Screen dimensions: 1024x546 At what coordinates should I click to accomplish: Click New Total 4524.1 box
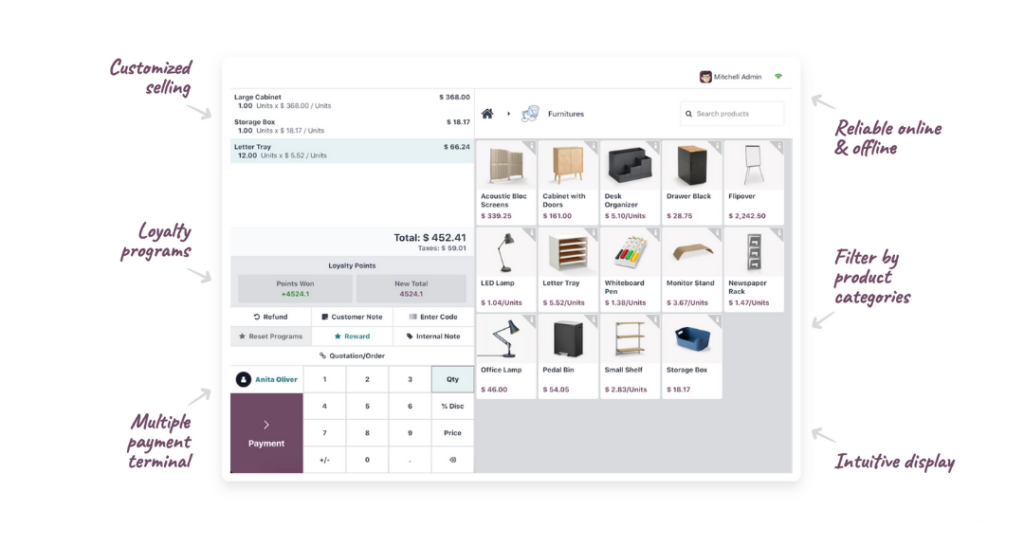point(411,289)
